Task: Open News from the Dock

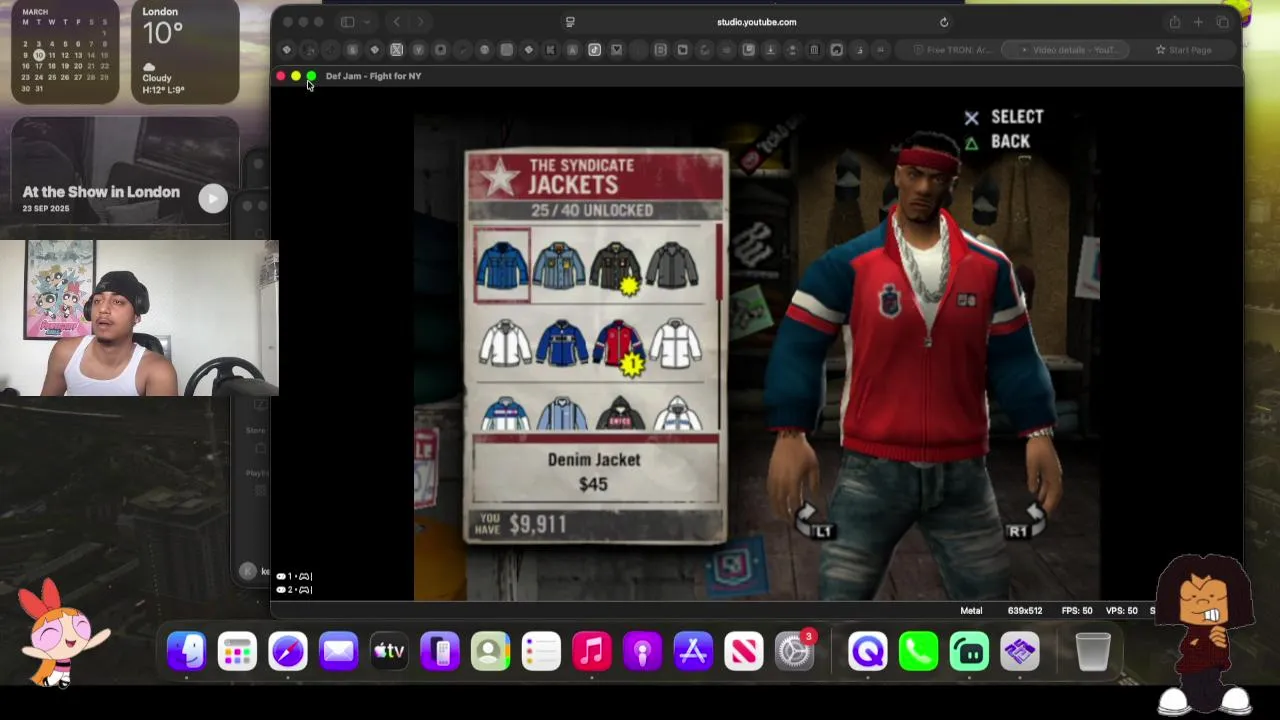Action: point(744,652)
